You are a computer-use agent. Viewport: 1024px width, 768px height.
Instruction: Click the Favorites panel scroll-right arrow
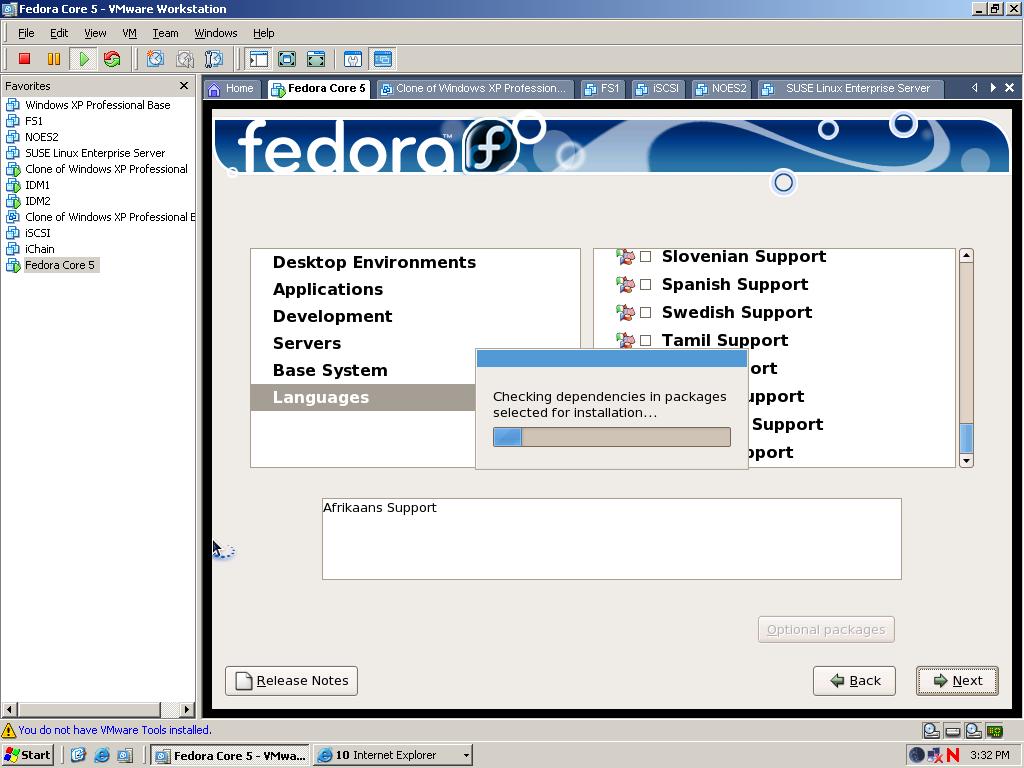(x=187, y=709)
